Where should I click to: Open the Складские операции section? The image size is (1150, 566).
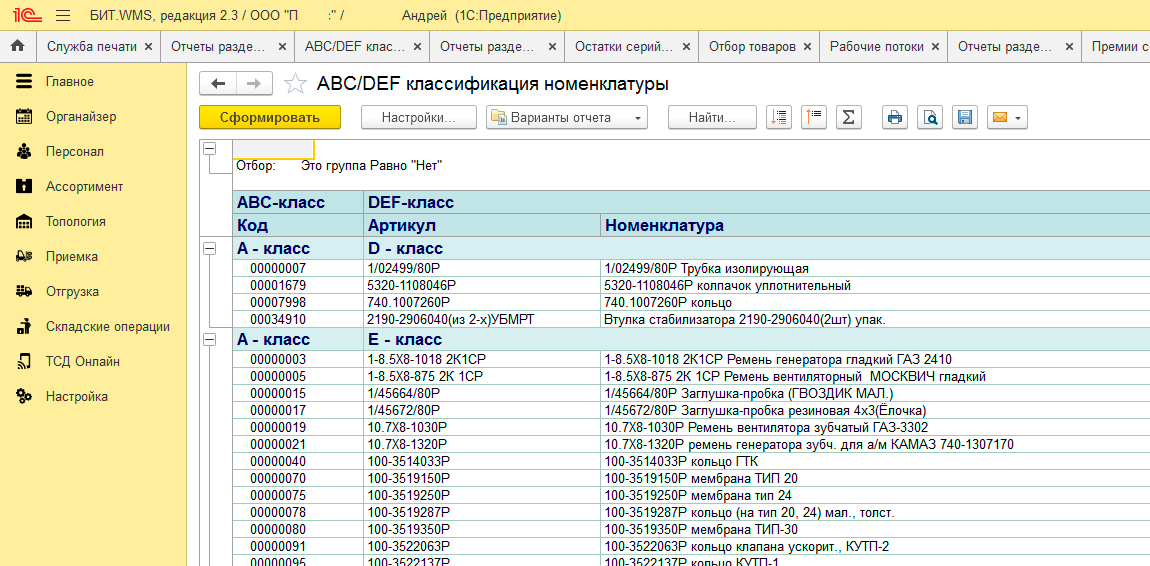click(x=108, y=327)
